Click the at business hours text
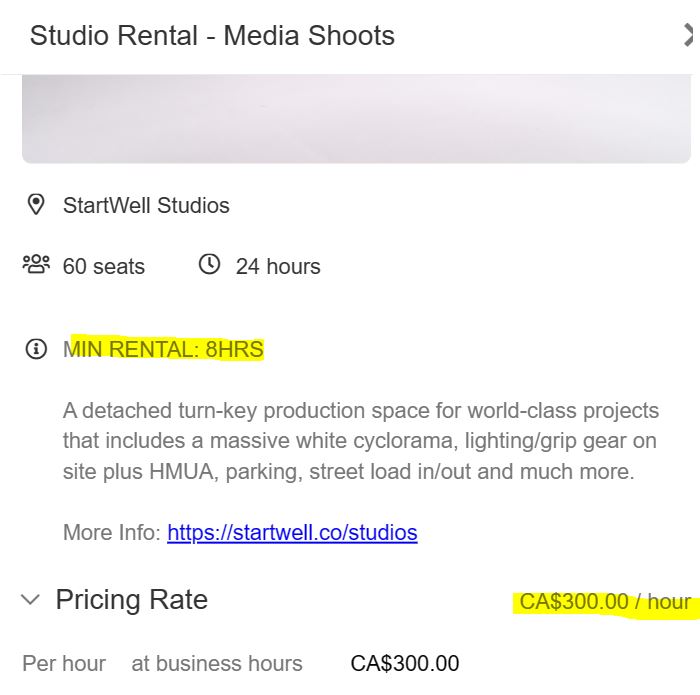This screenshot has width=700, height=695. (x=217, y=663)
